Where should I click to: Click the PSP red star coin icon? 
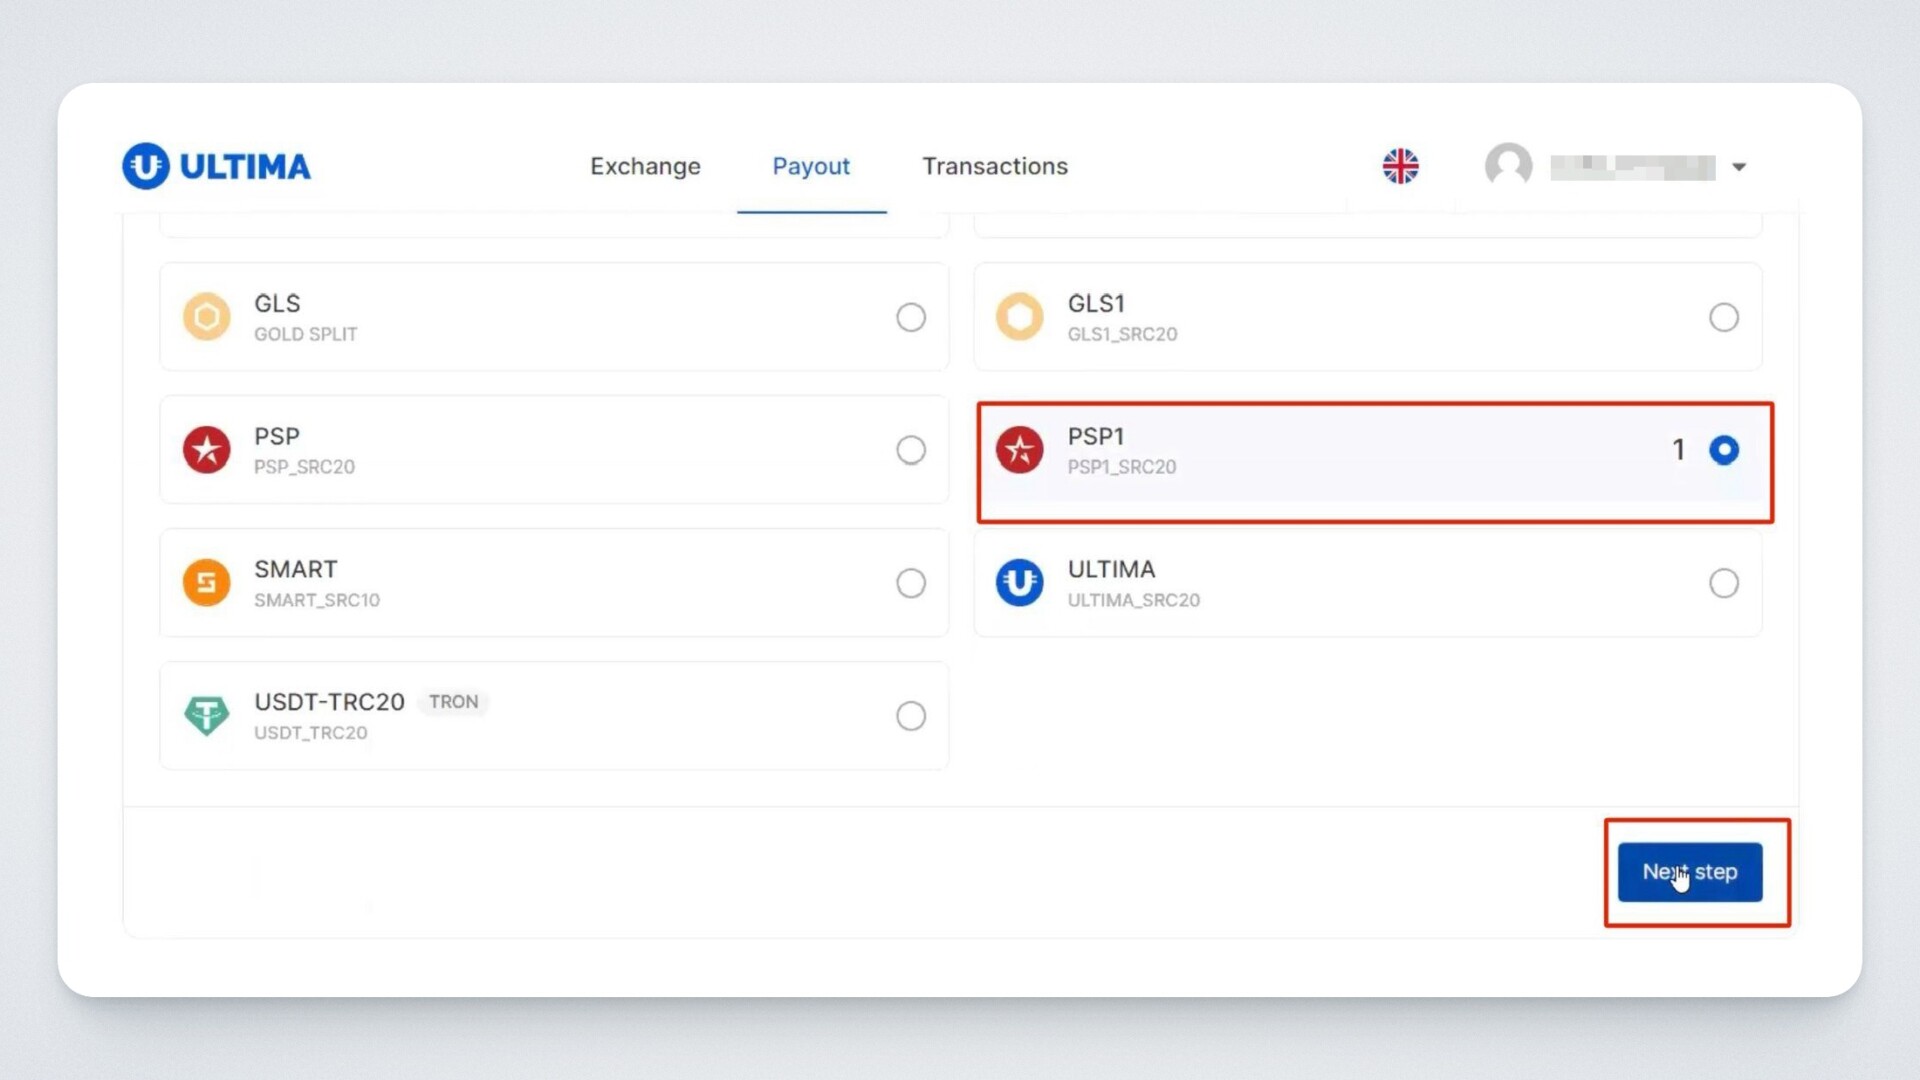207,450
